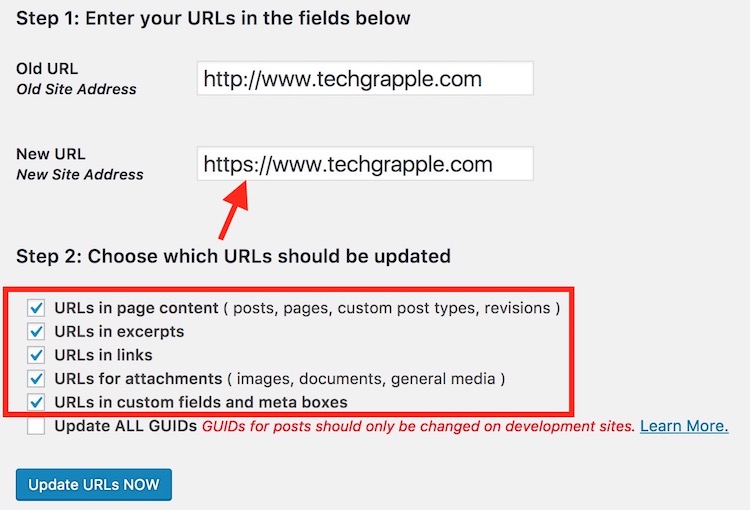
Task: Click the Step 2 heading text
Action: tap(233, 256)
